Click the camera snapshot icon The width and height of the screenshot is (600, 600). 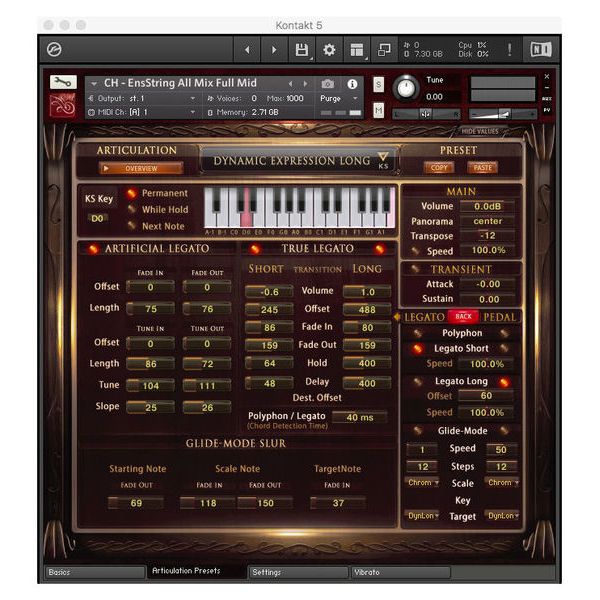tap(327, 84)
